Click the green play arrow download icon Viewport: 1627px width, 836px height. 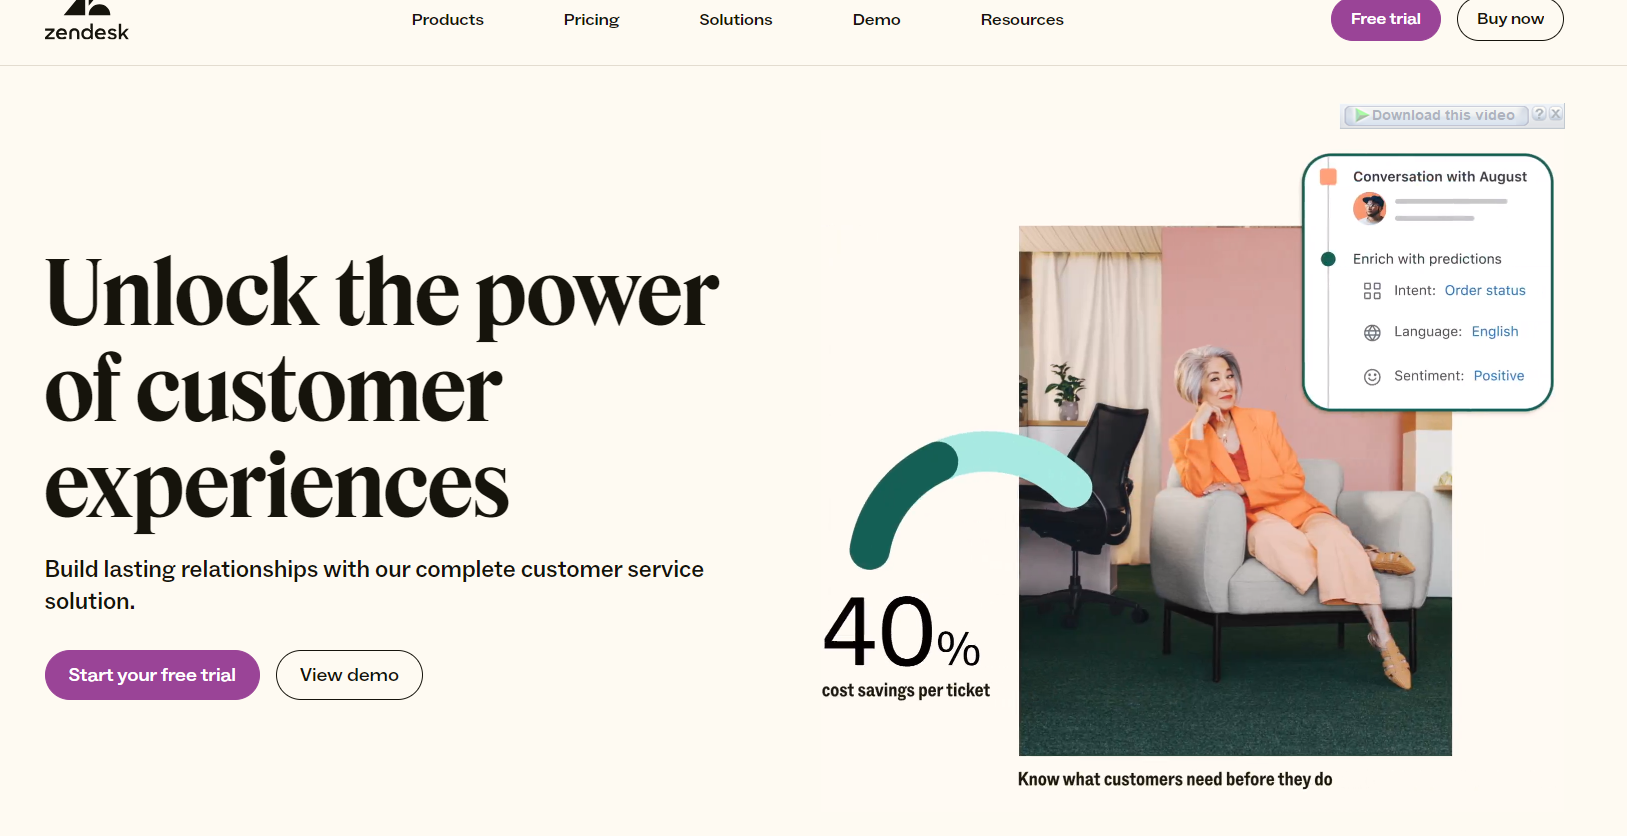point(1361,116)
